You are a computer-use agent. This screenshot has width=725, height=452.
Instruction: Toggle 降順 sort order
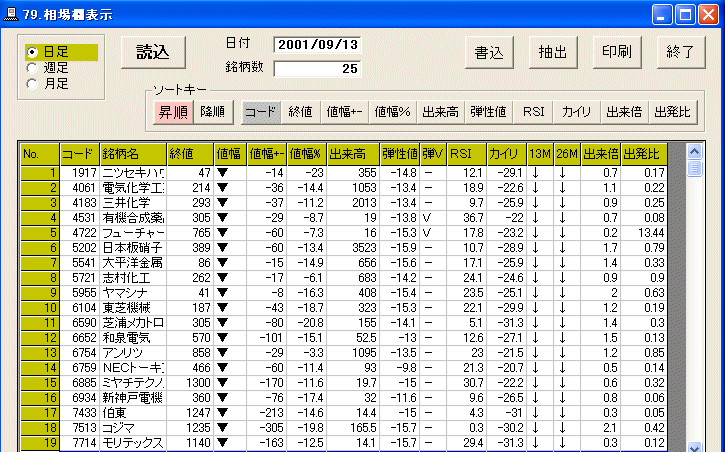coord(213,112)
